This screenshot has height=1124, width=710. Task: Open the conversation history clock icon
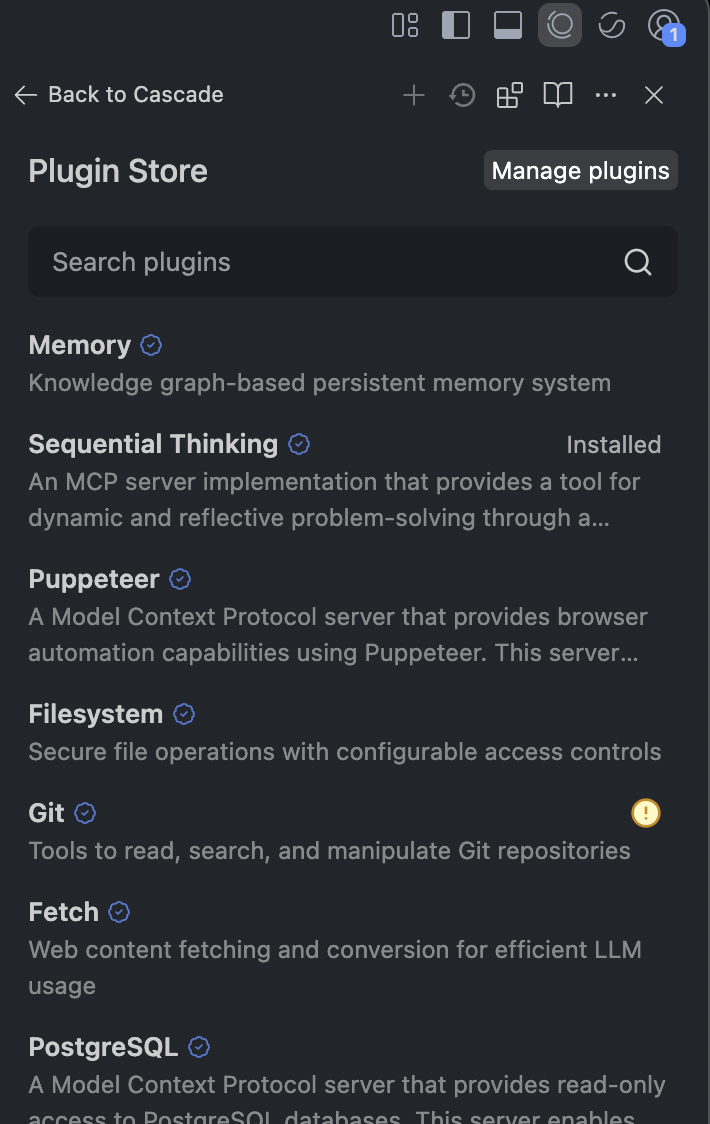[463, 95]
